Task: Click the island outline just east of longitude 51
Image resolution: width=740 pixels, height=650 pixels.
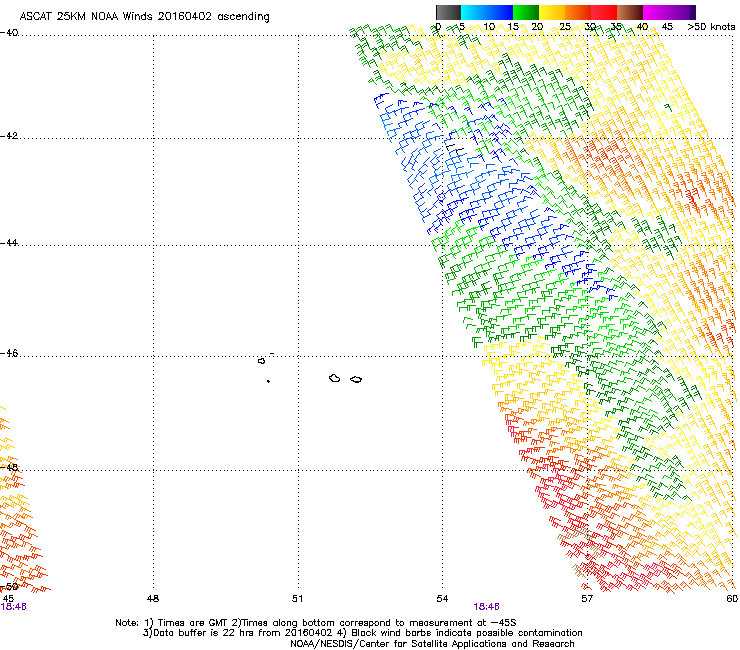Action: click(x=335, y=378)
